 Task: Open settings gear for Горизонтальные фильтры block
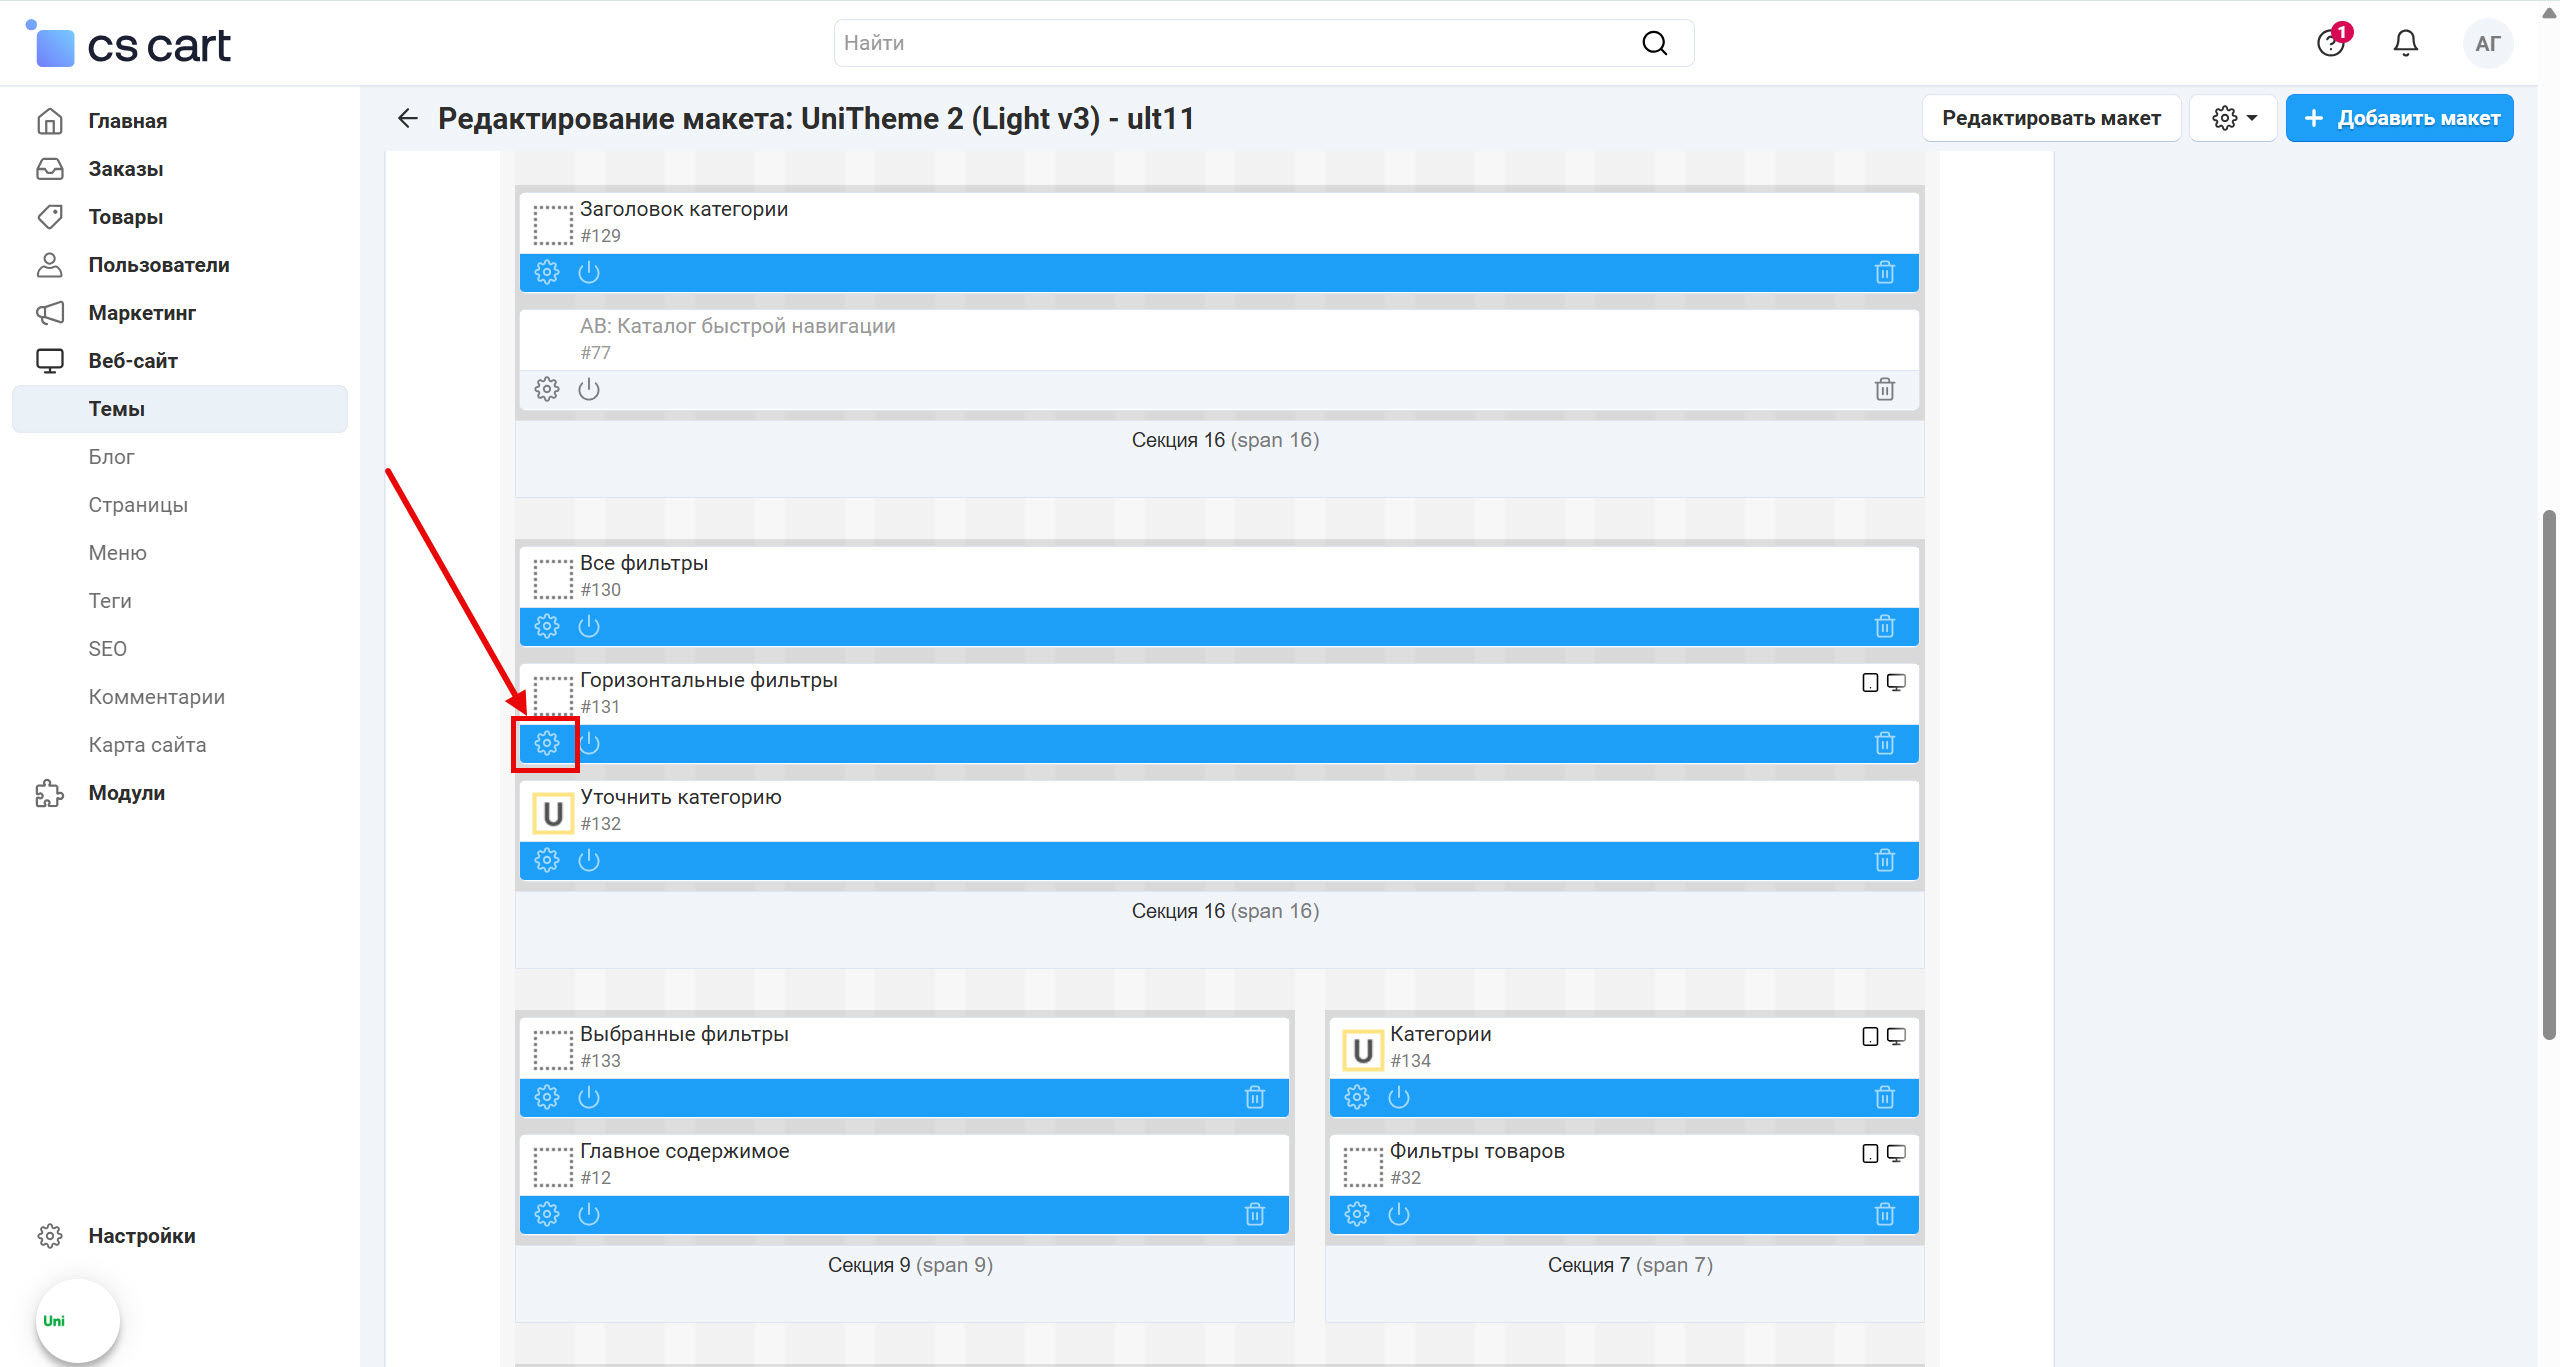[x=546, y=743]
